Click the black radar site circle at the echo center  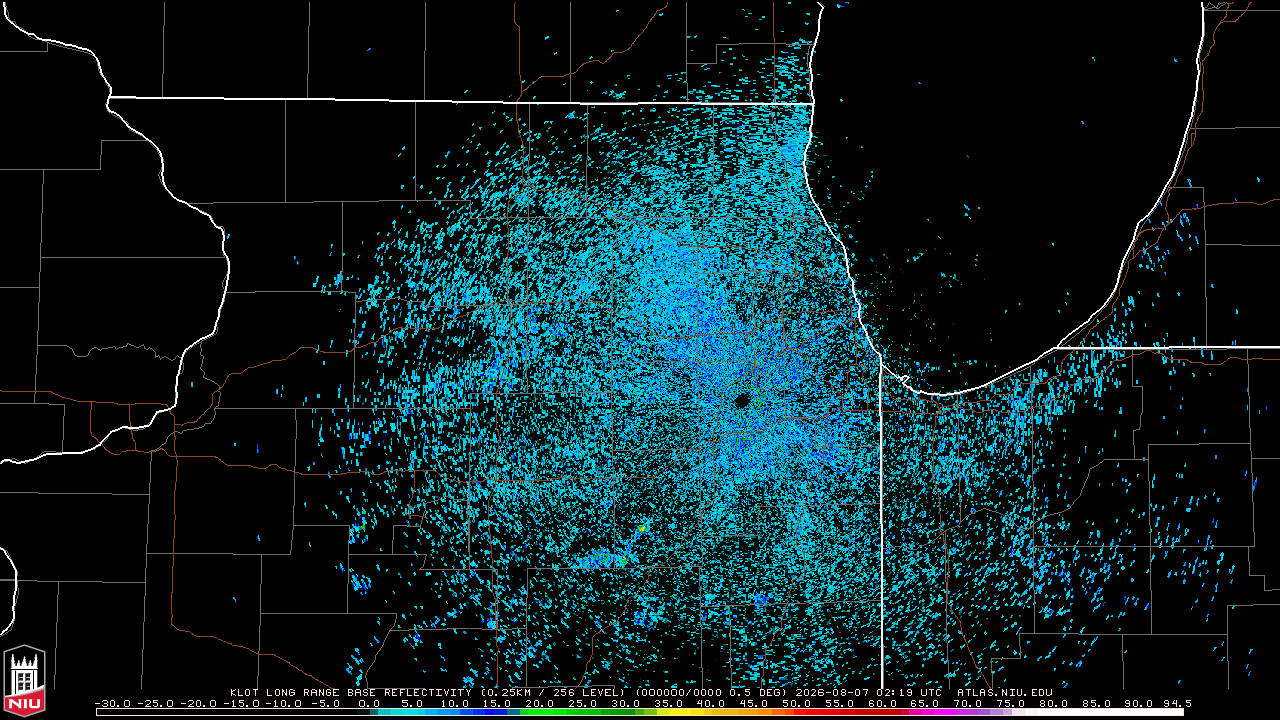click(741, 400)
